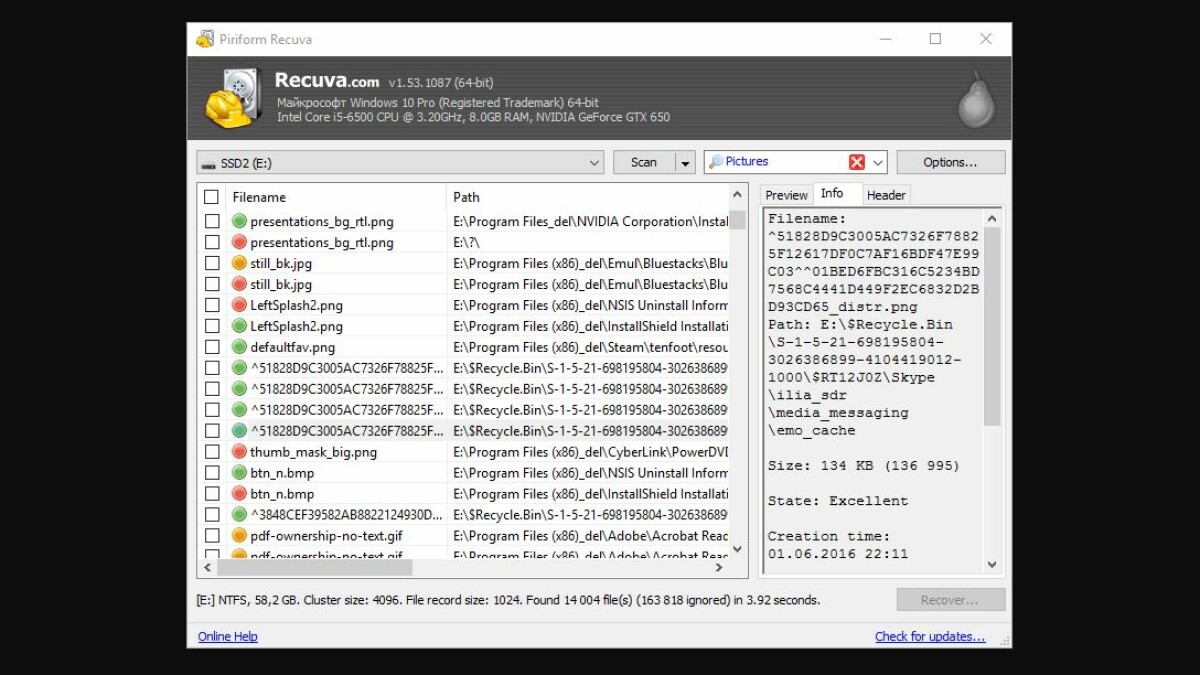
Task: Click red status dot of NSIS LeftSplash2.png
Action: 239,305
